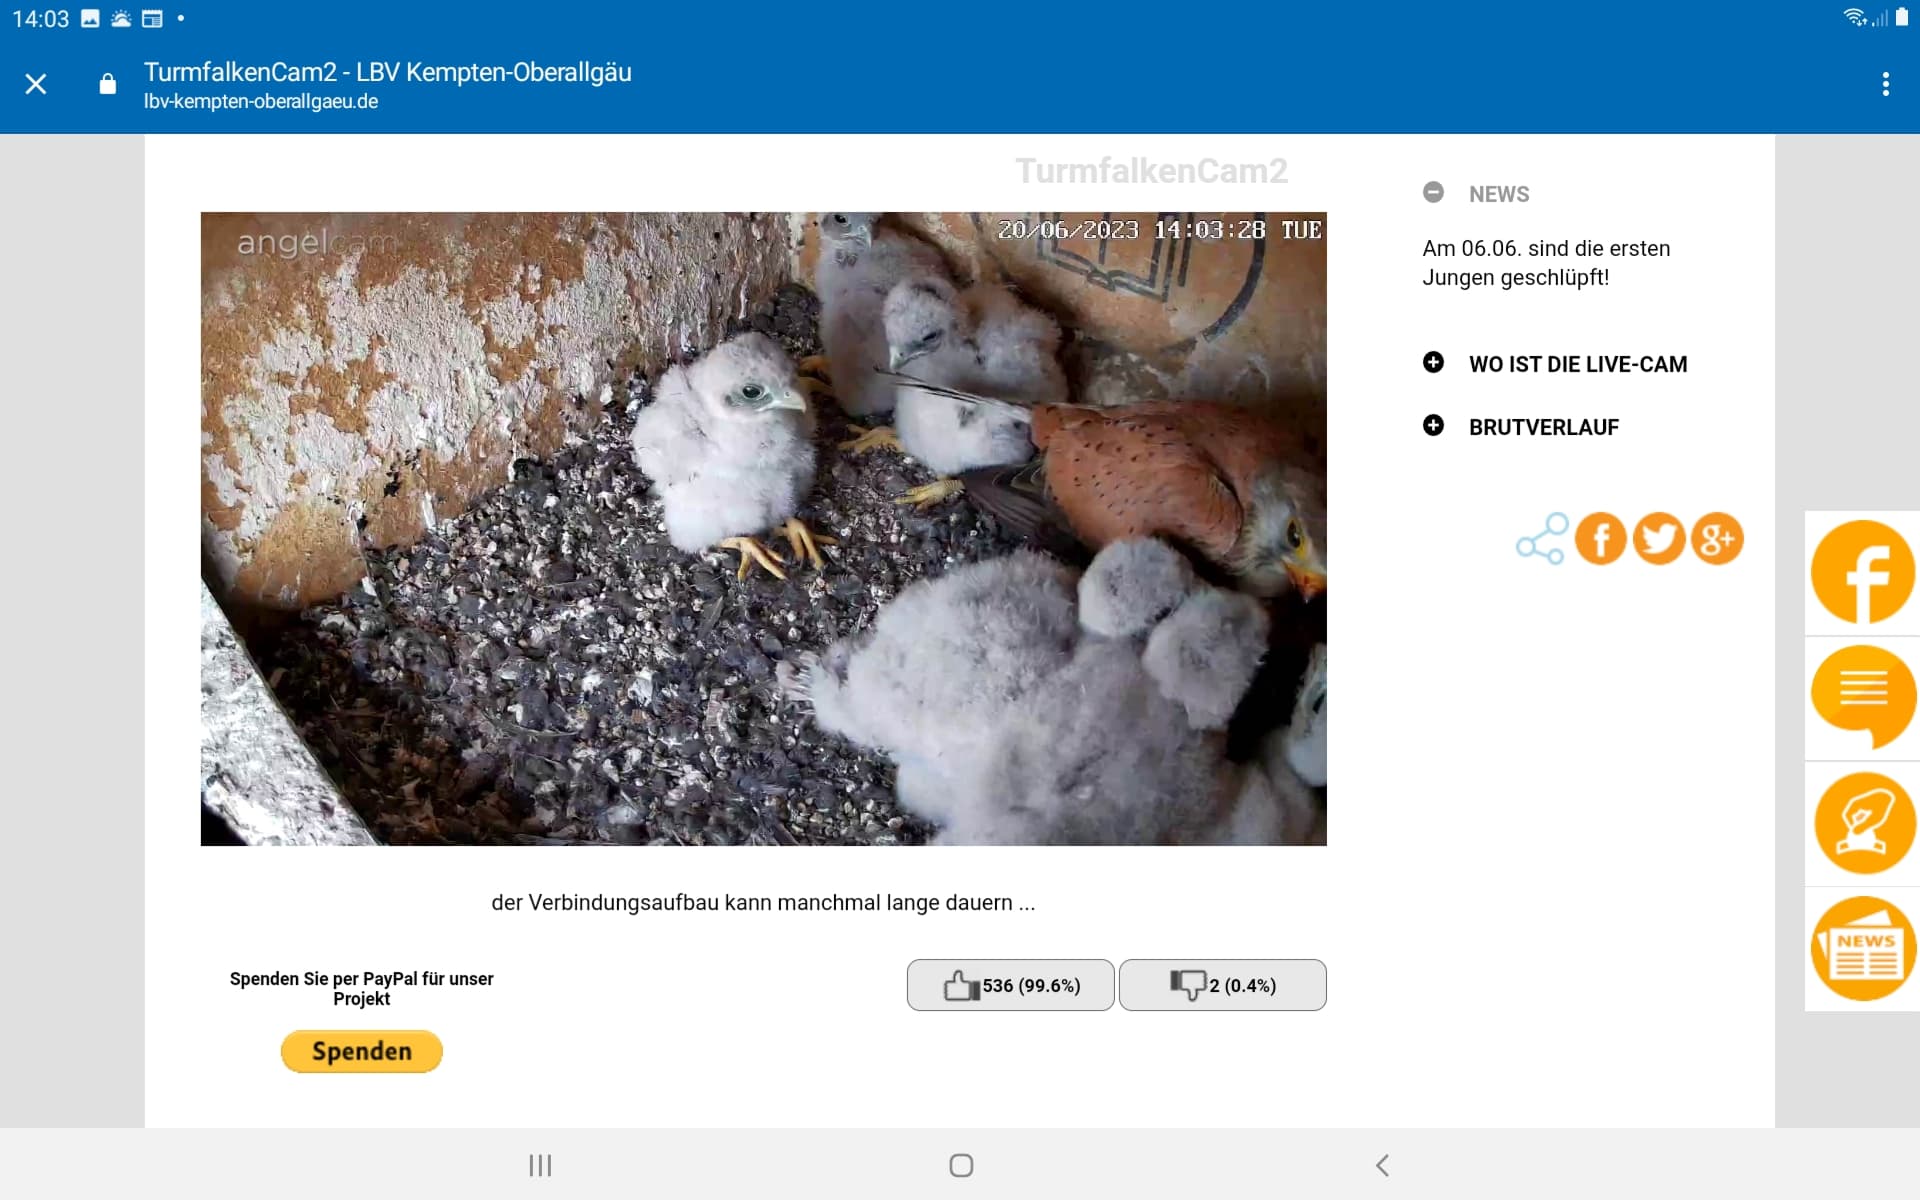1920x1200 pixels.
Task: Tap the status bar weather notification icon
Action: [121, 18]
